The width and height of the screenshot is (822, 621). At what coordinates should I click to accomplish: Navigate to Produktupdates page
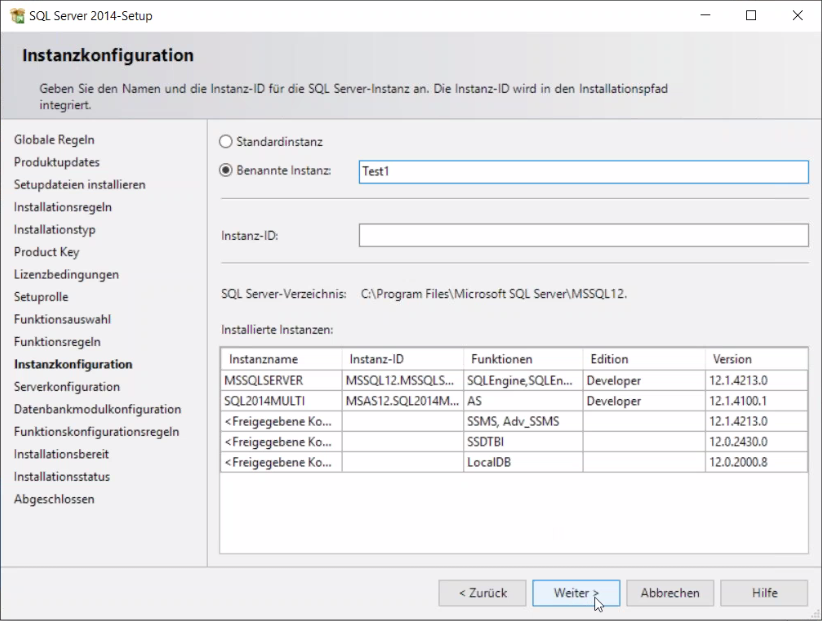coord(59,162)
